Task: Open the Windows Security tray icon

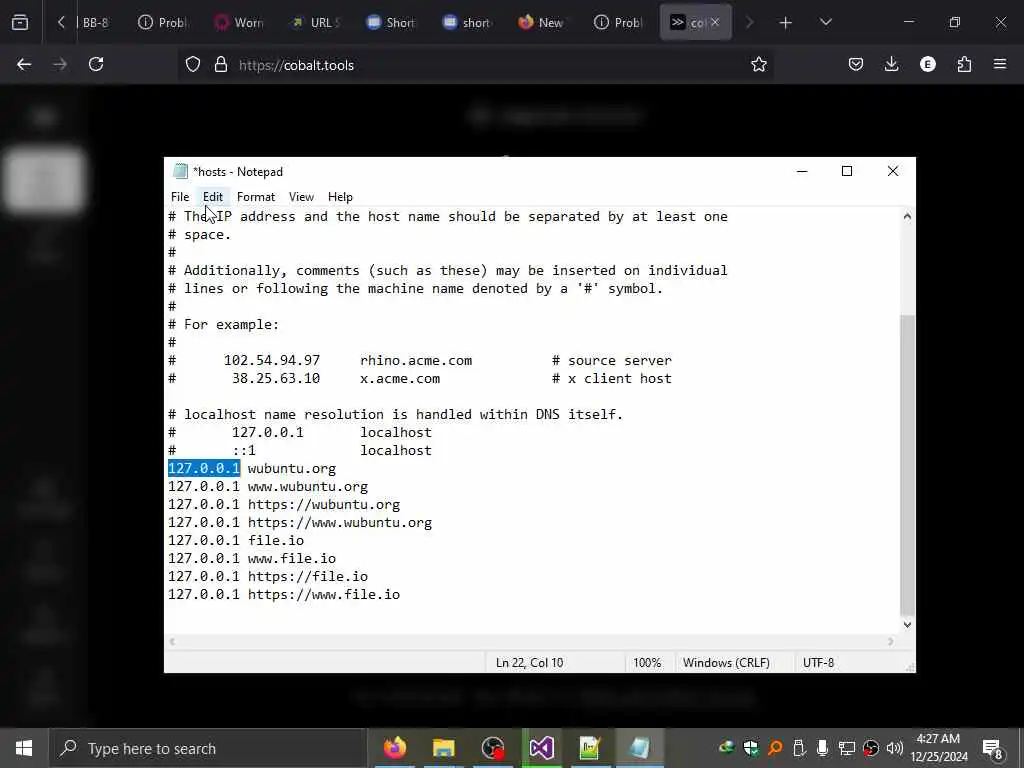Action: point(750,748)
